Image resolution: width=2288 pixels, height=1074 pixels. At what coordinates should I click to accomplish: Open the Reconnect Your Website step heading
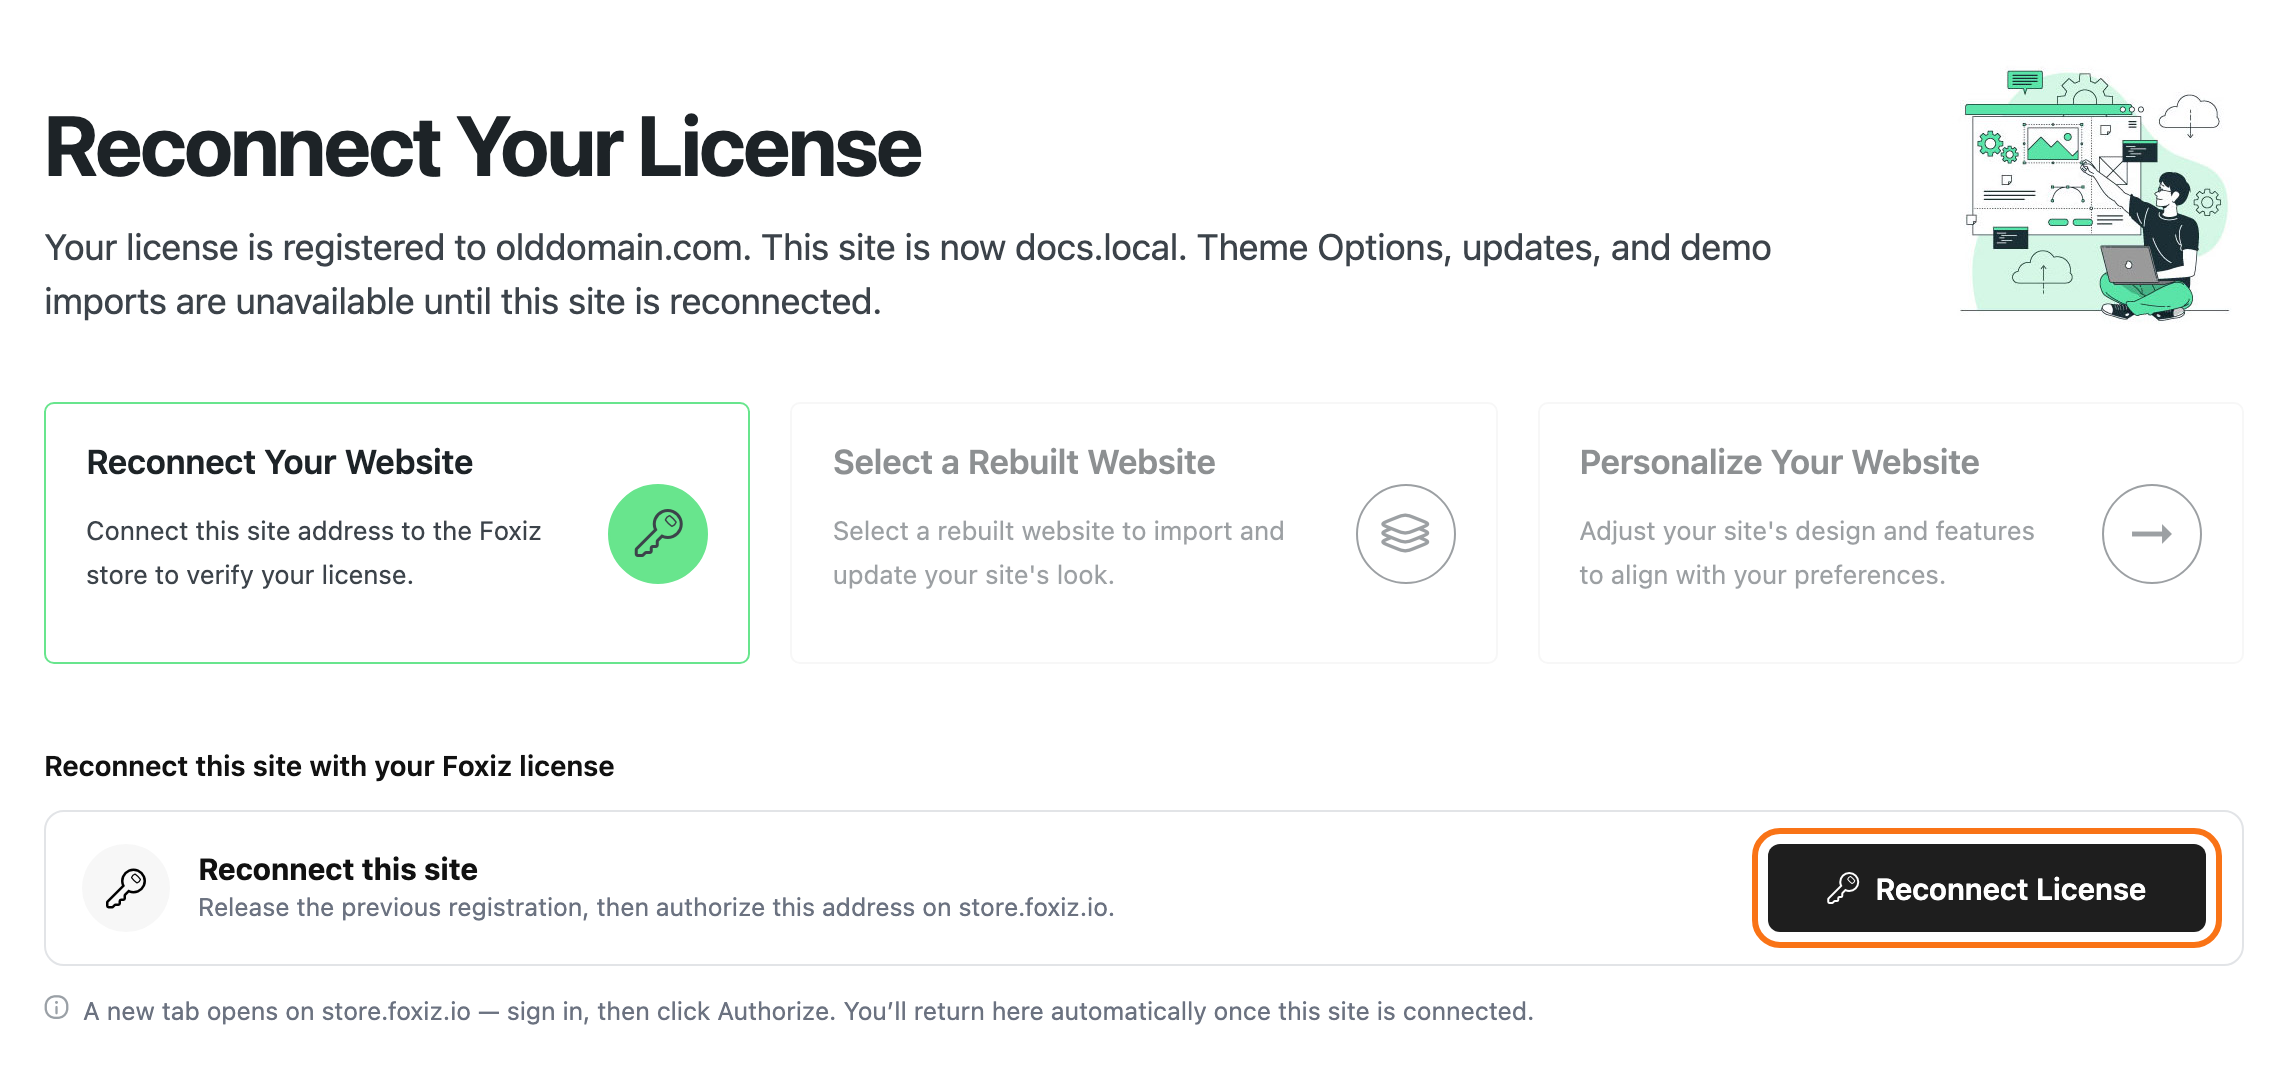click(279, 462)
